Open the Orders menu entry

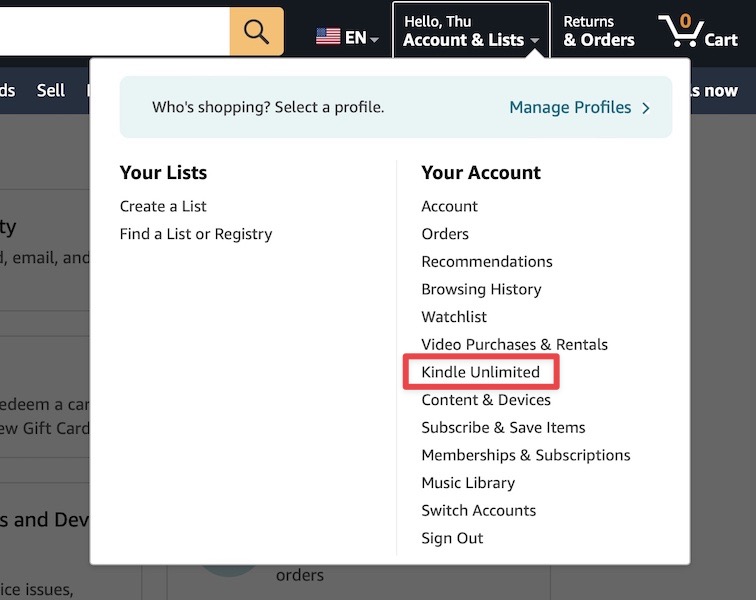[445, 234]
